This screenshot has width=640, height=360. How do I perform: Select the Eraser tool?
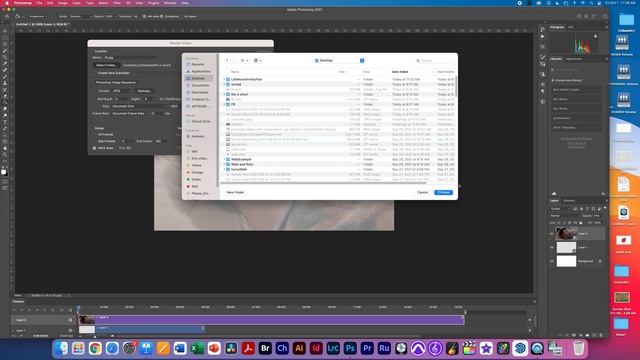click(x=5, y=96)
